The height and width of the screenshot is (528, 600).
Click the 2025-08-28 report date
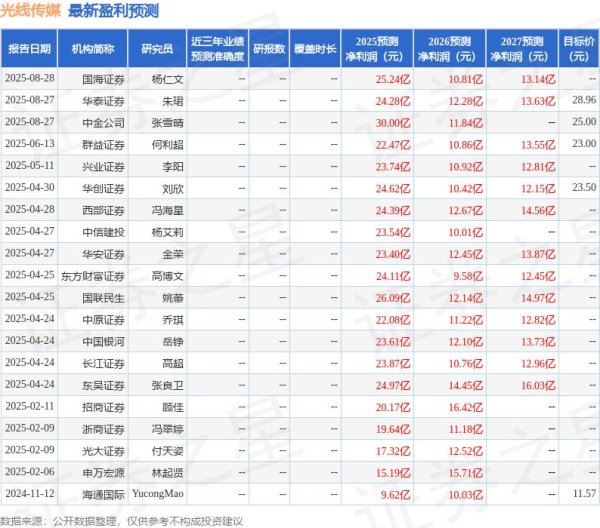pyautogui.click(x=30, y=78)
